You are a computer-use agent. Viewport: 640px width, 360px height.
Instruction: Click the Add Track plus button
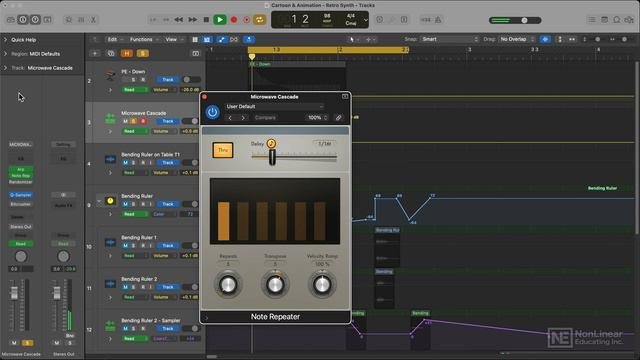[x=95, y=53]
